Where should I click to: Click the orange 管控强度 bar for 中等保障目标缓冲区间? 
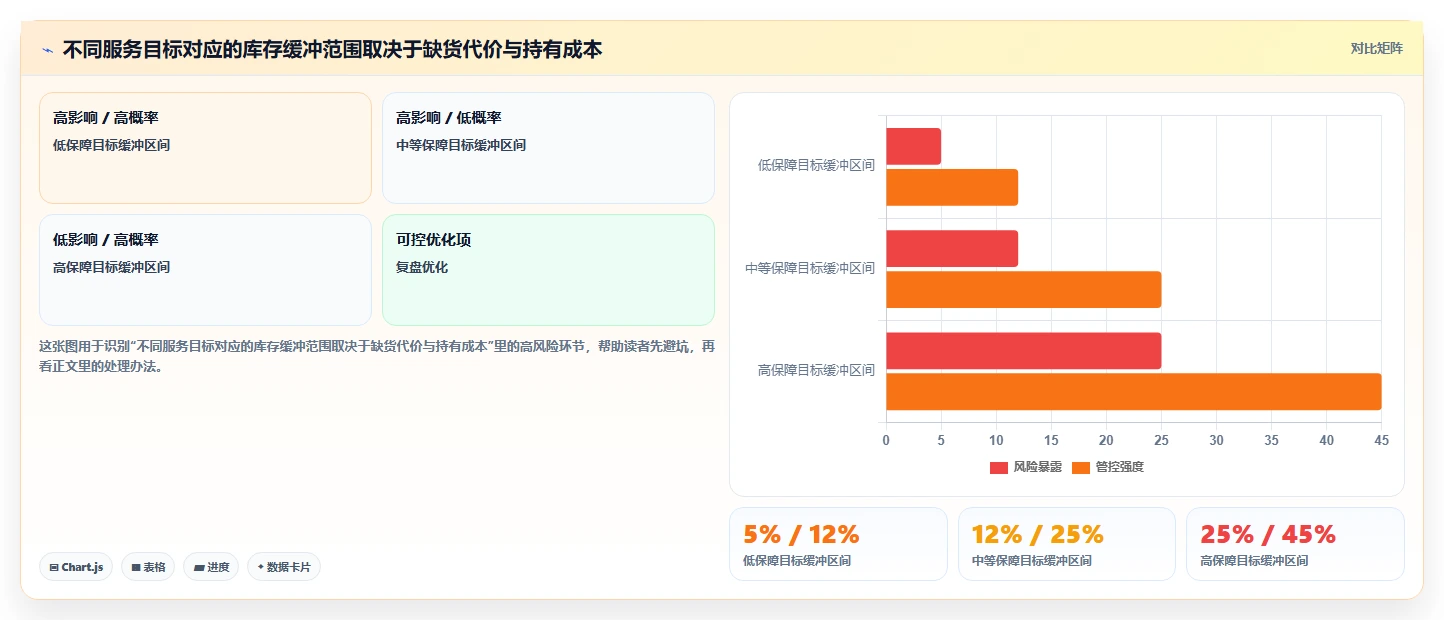coord(1023,290)
